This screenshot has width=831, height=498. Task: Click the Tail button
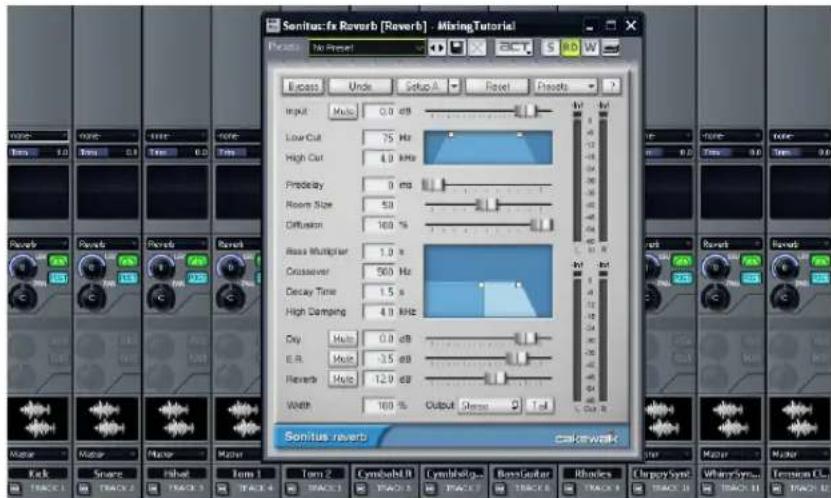tap(540, 406)
